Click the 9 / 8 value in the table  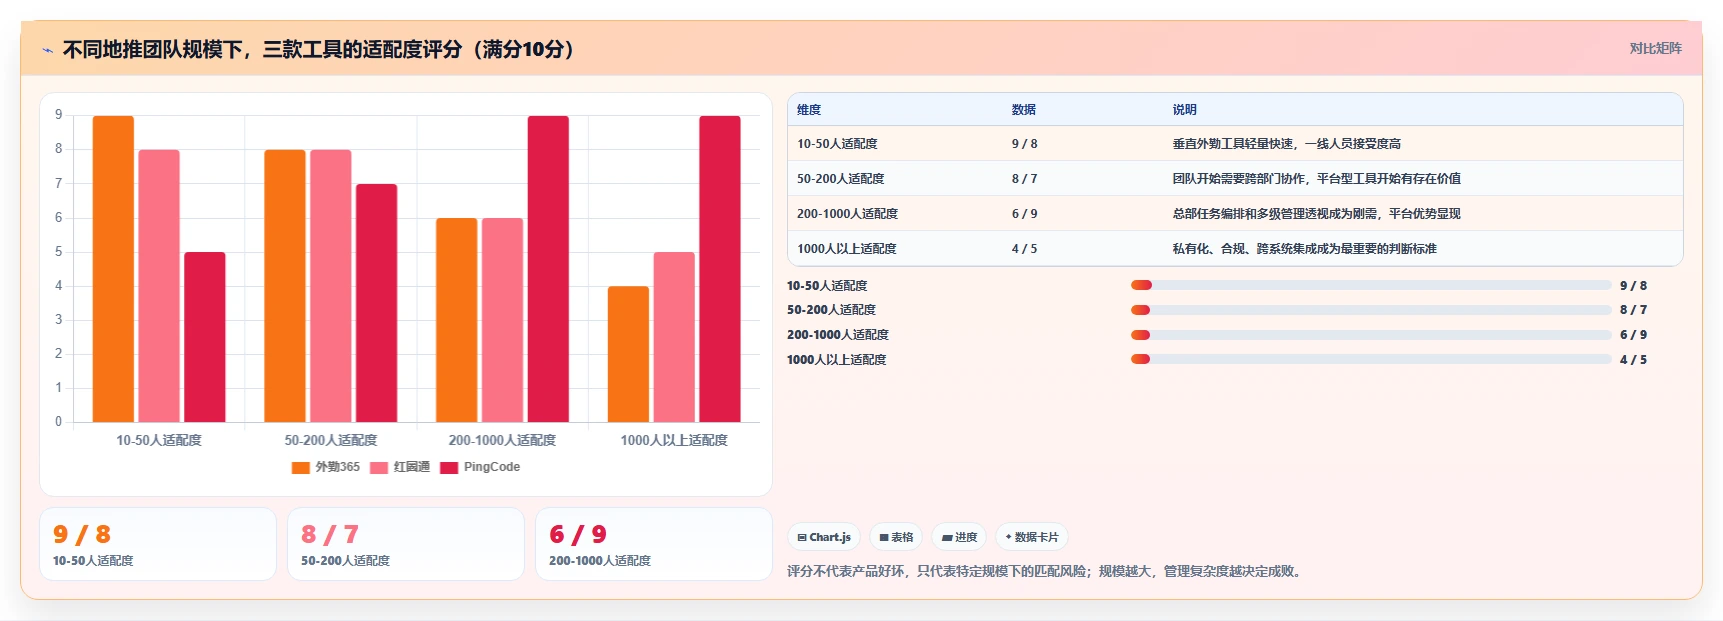coord(1025,144)
